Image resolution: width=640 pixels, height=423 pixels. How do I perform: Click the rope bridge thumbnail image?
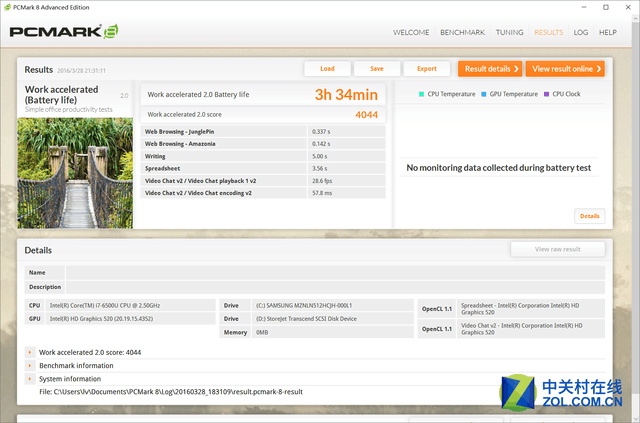click(75, 173)
